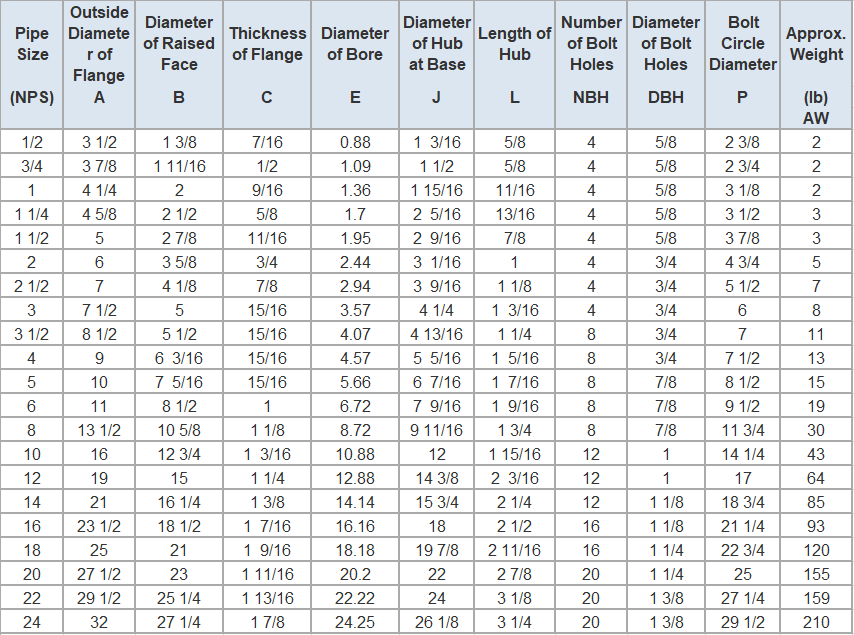Screen dimensions: 854x635
Task: Select bore diameter value 1.7
Action: pos(355,214)
